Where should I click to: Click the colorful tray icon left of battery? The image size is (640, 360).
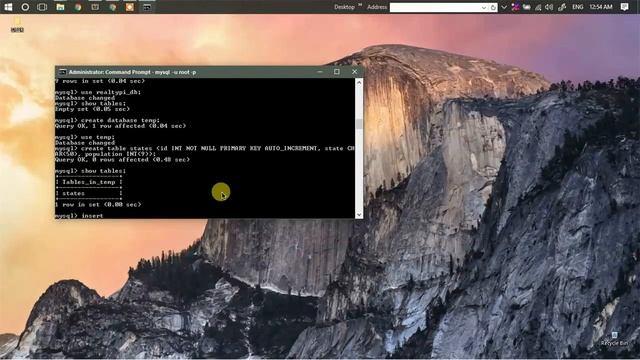point(516,7)
